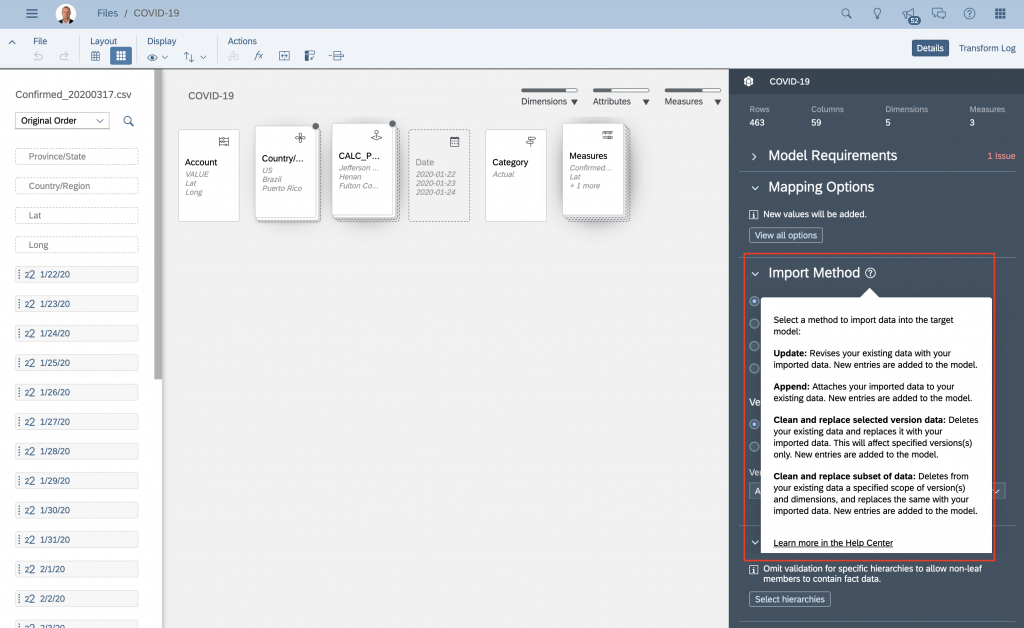Select the 1/22/20 source column
Image resolution: width=1024 pixels, height=628 pixels.
coord(76,274)
